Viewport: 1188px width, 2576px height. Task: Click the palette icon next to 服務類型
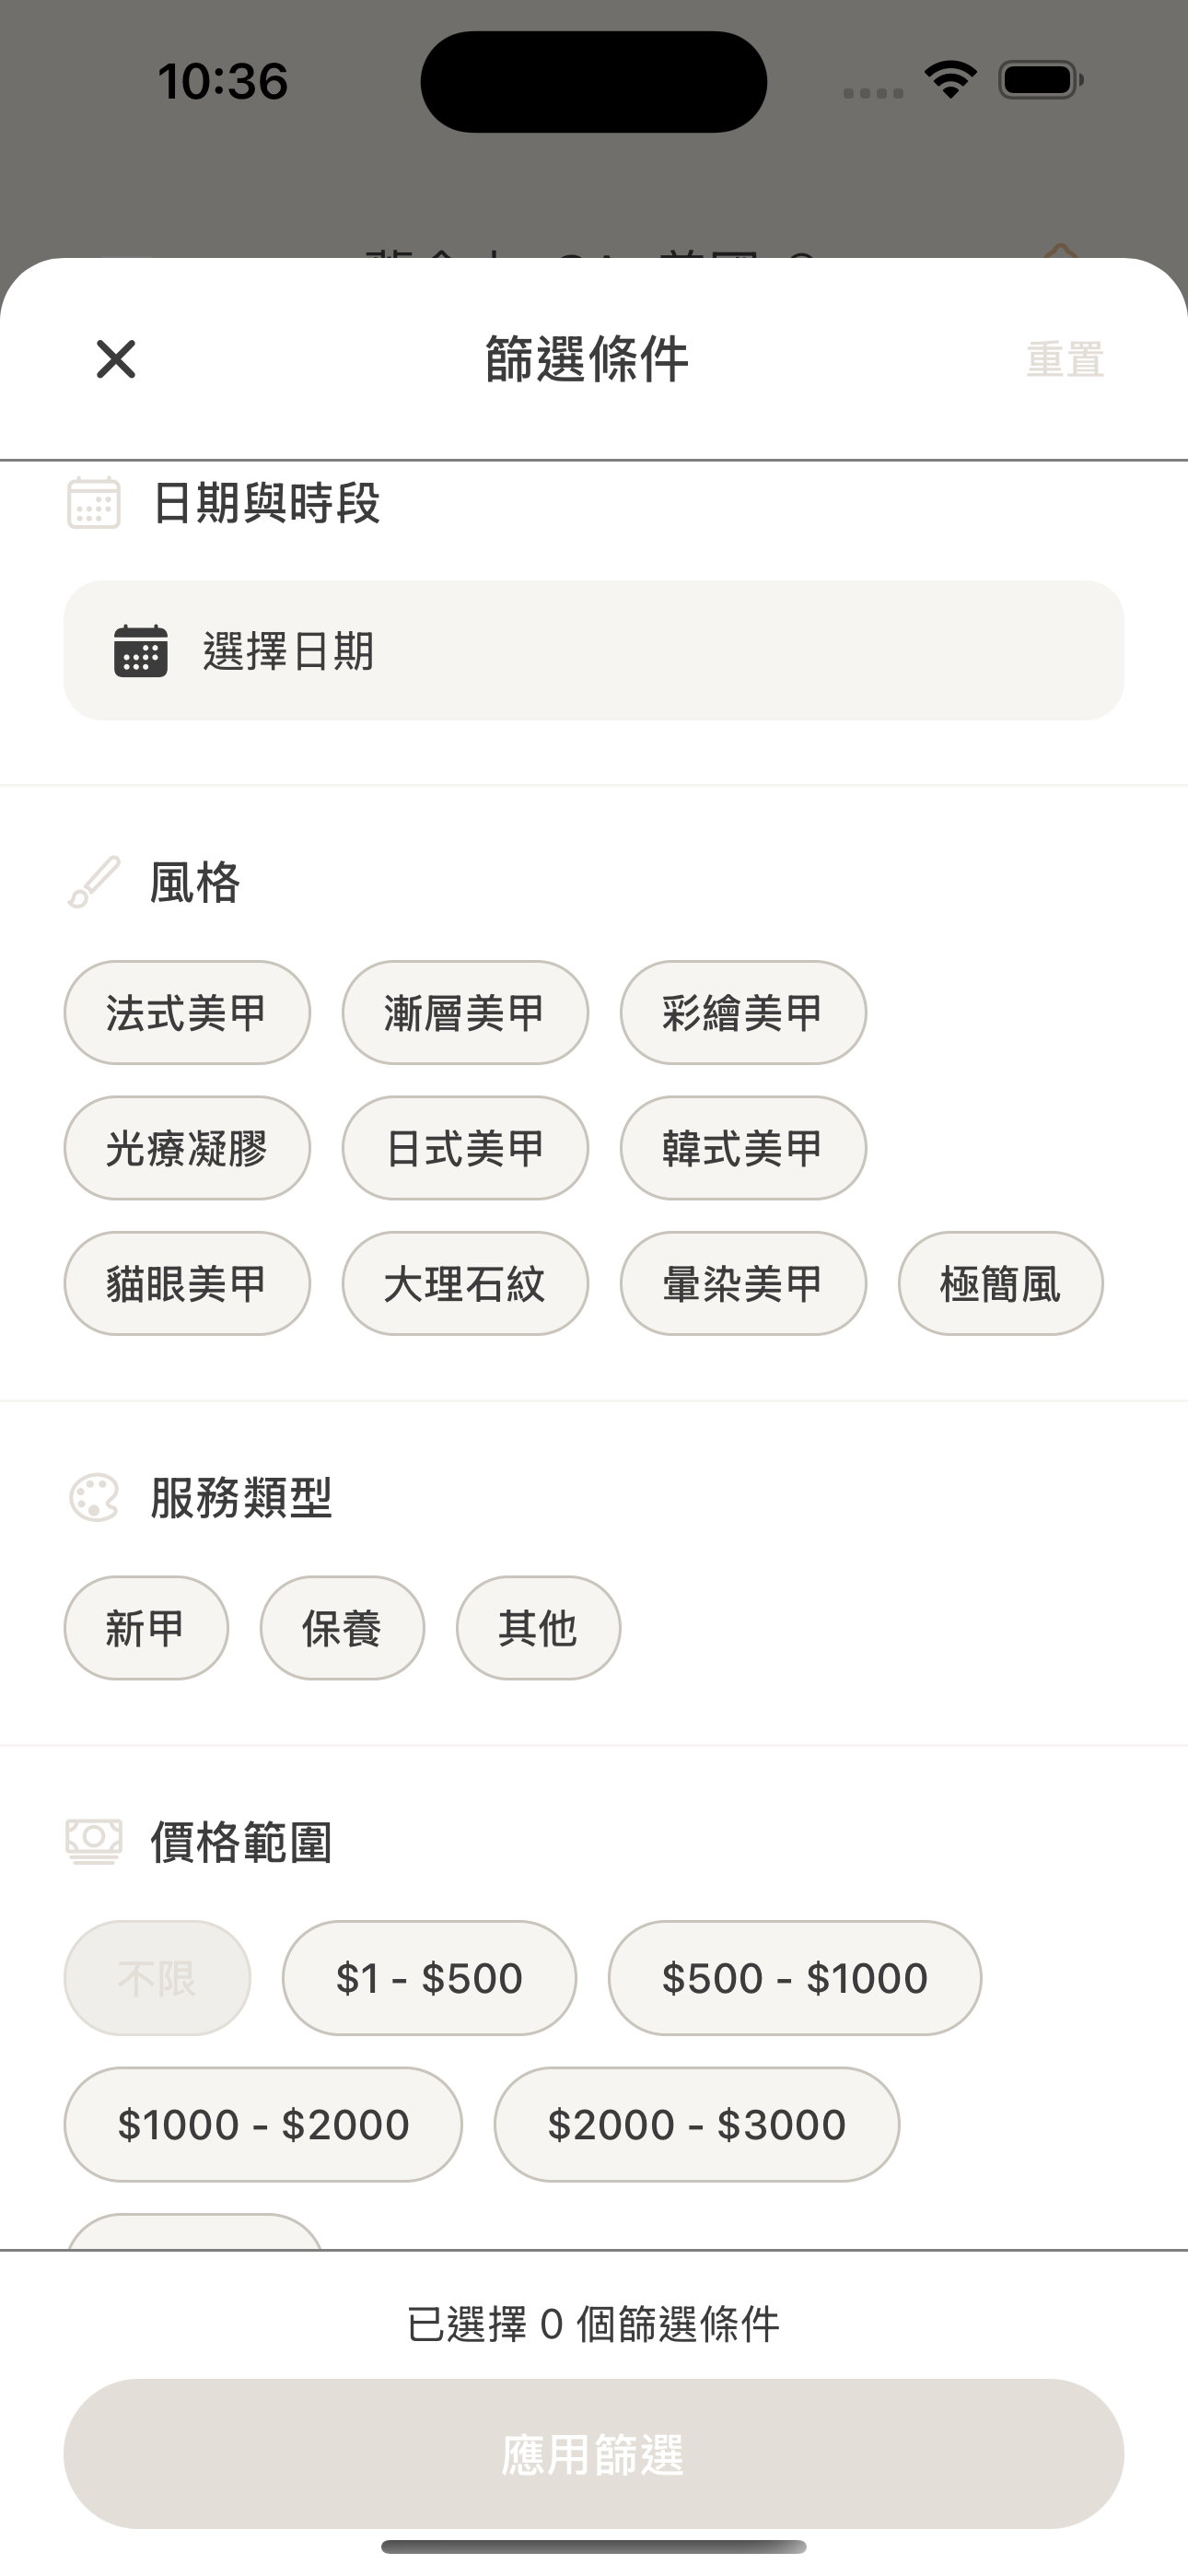(x=94, y=1498)
